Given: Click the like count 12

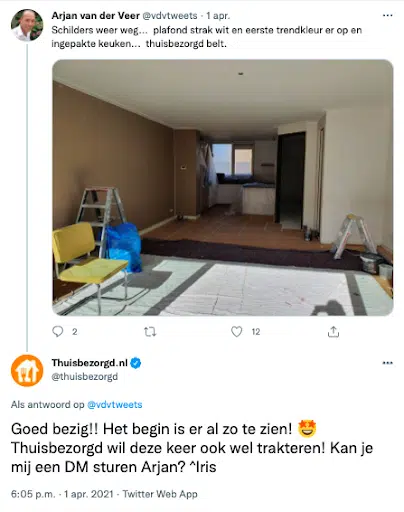Looking at the screenshot, I should click(x=256, y=332).
